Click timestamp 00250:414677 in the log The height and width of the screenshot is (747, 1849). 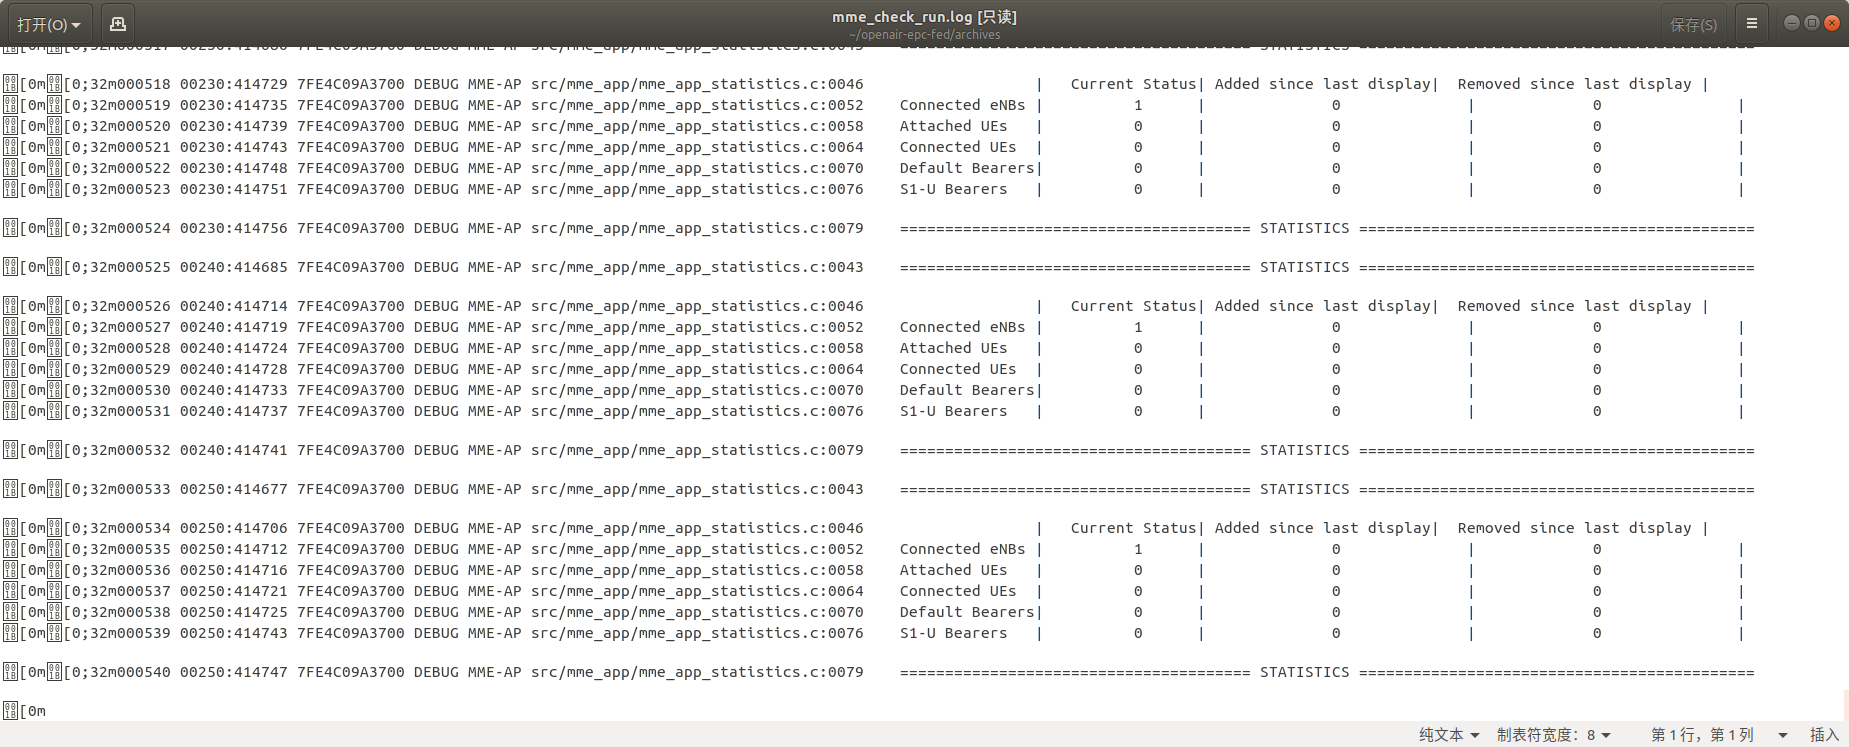tap(233, 489)
